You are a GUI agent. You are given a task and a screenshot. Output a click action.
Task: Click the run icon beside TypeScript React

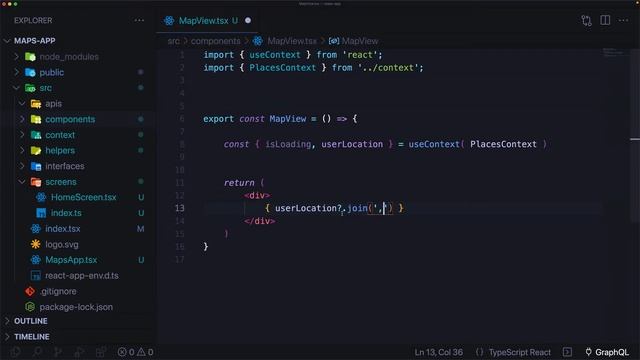567,352
